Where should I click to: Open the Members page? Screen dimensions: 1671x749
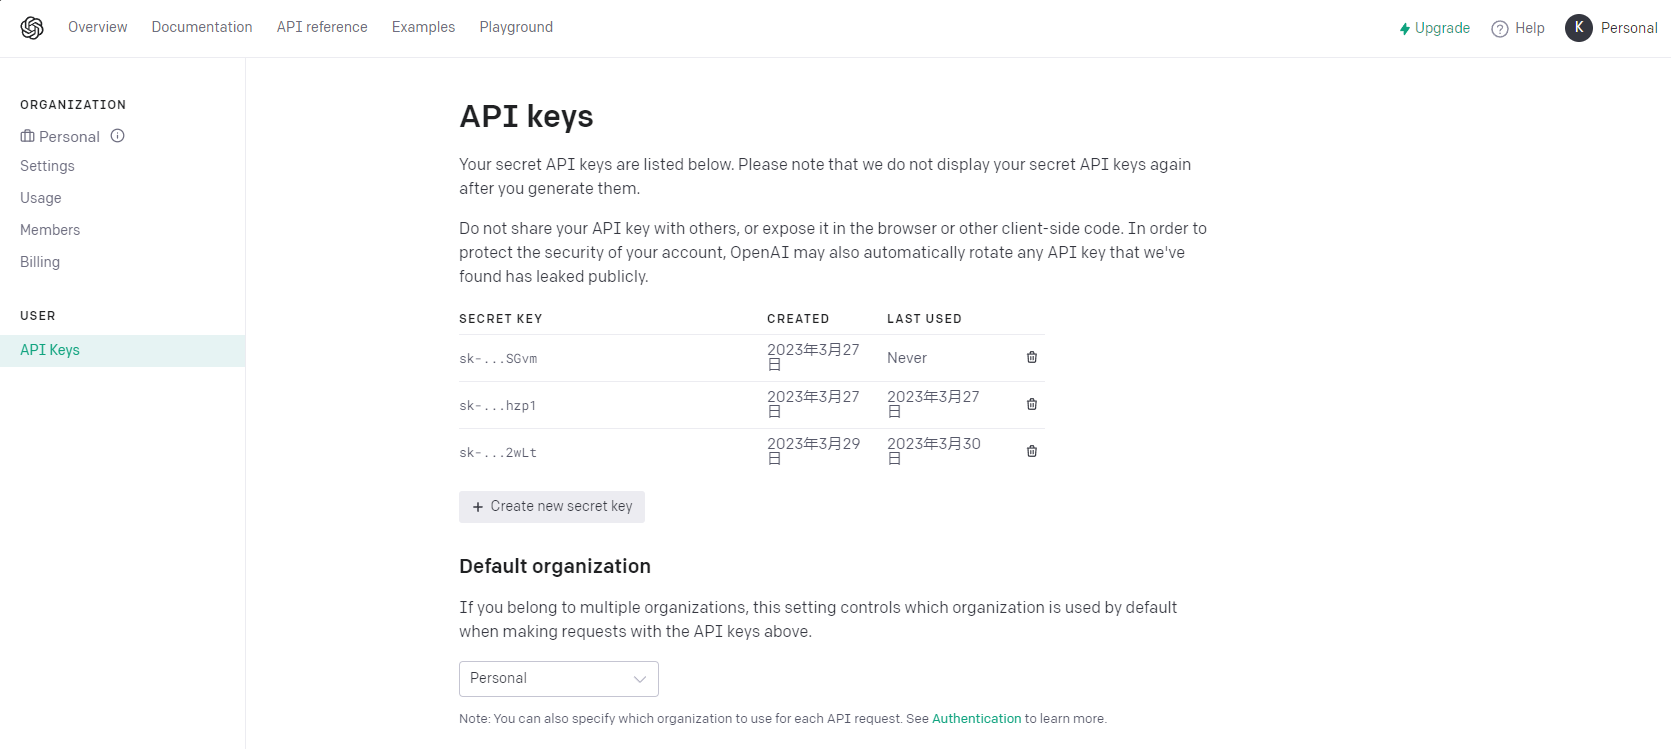[50, 230]
